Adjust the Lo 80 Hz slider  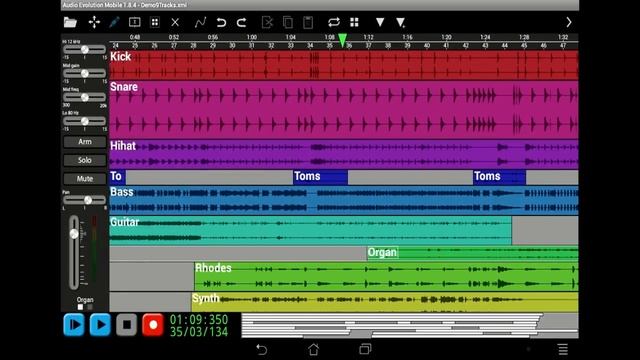[x=84, y=121]
